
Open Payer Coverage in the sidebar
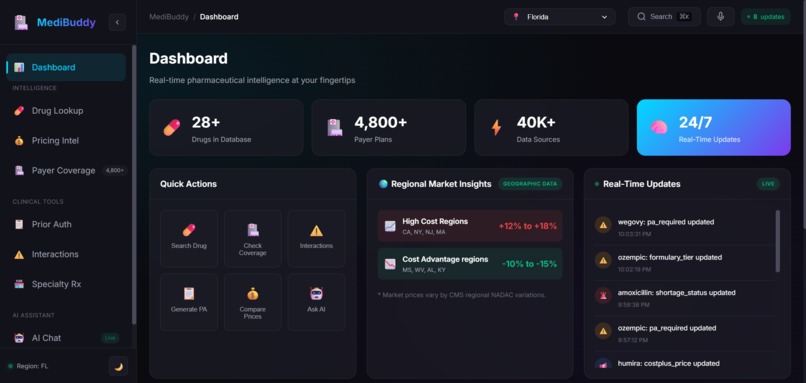[x=66, y=170]
